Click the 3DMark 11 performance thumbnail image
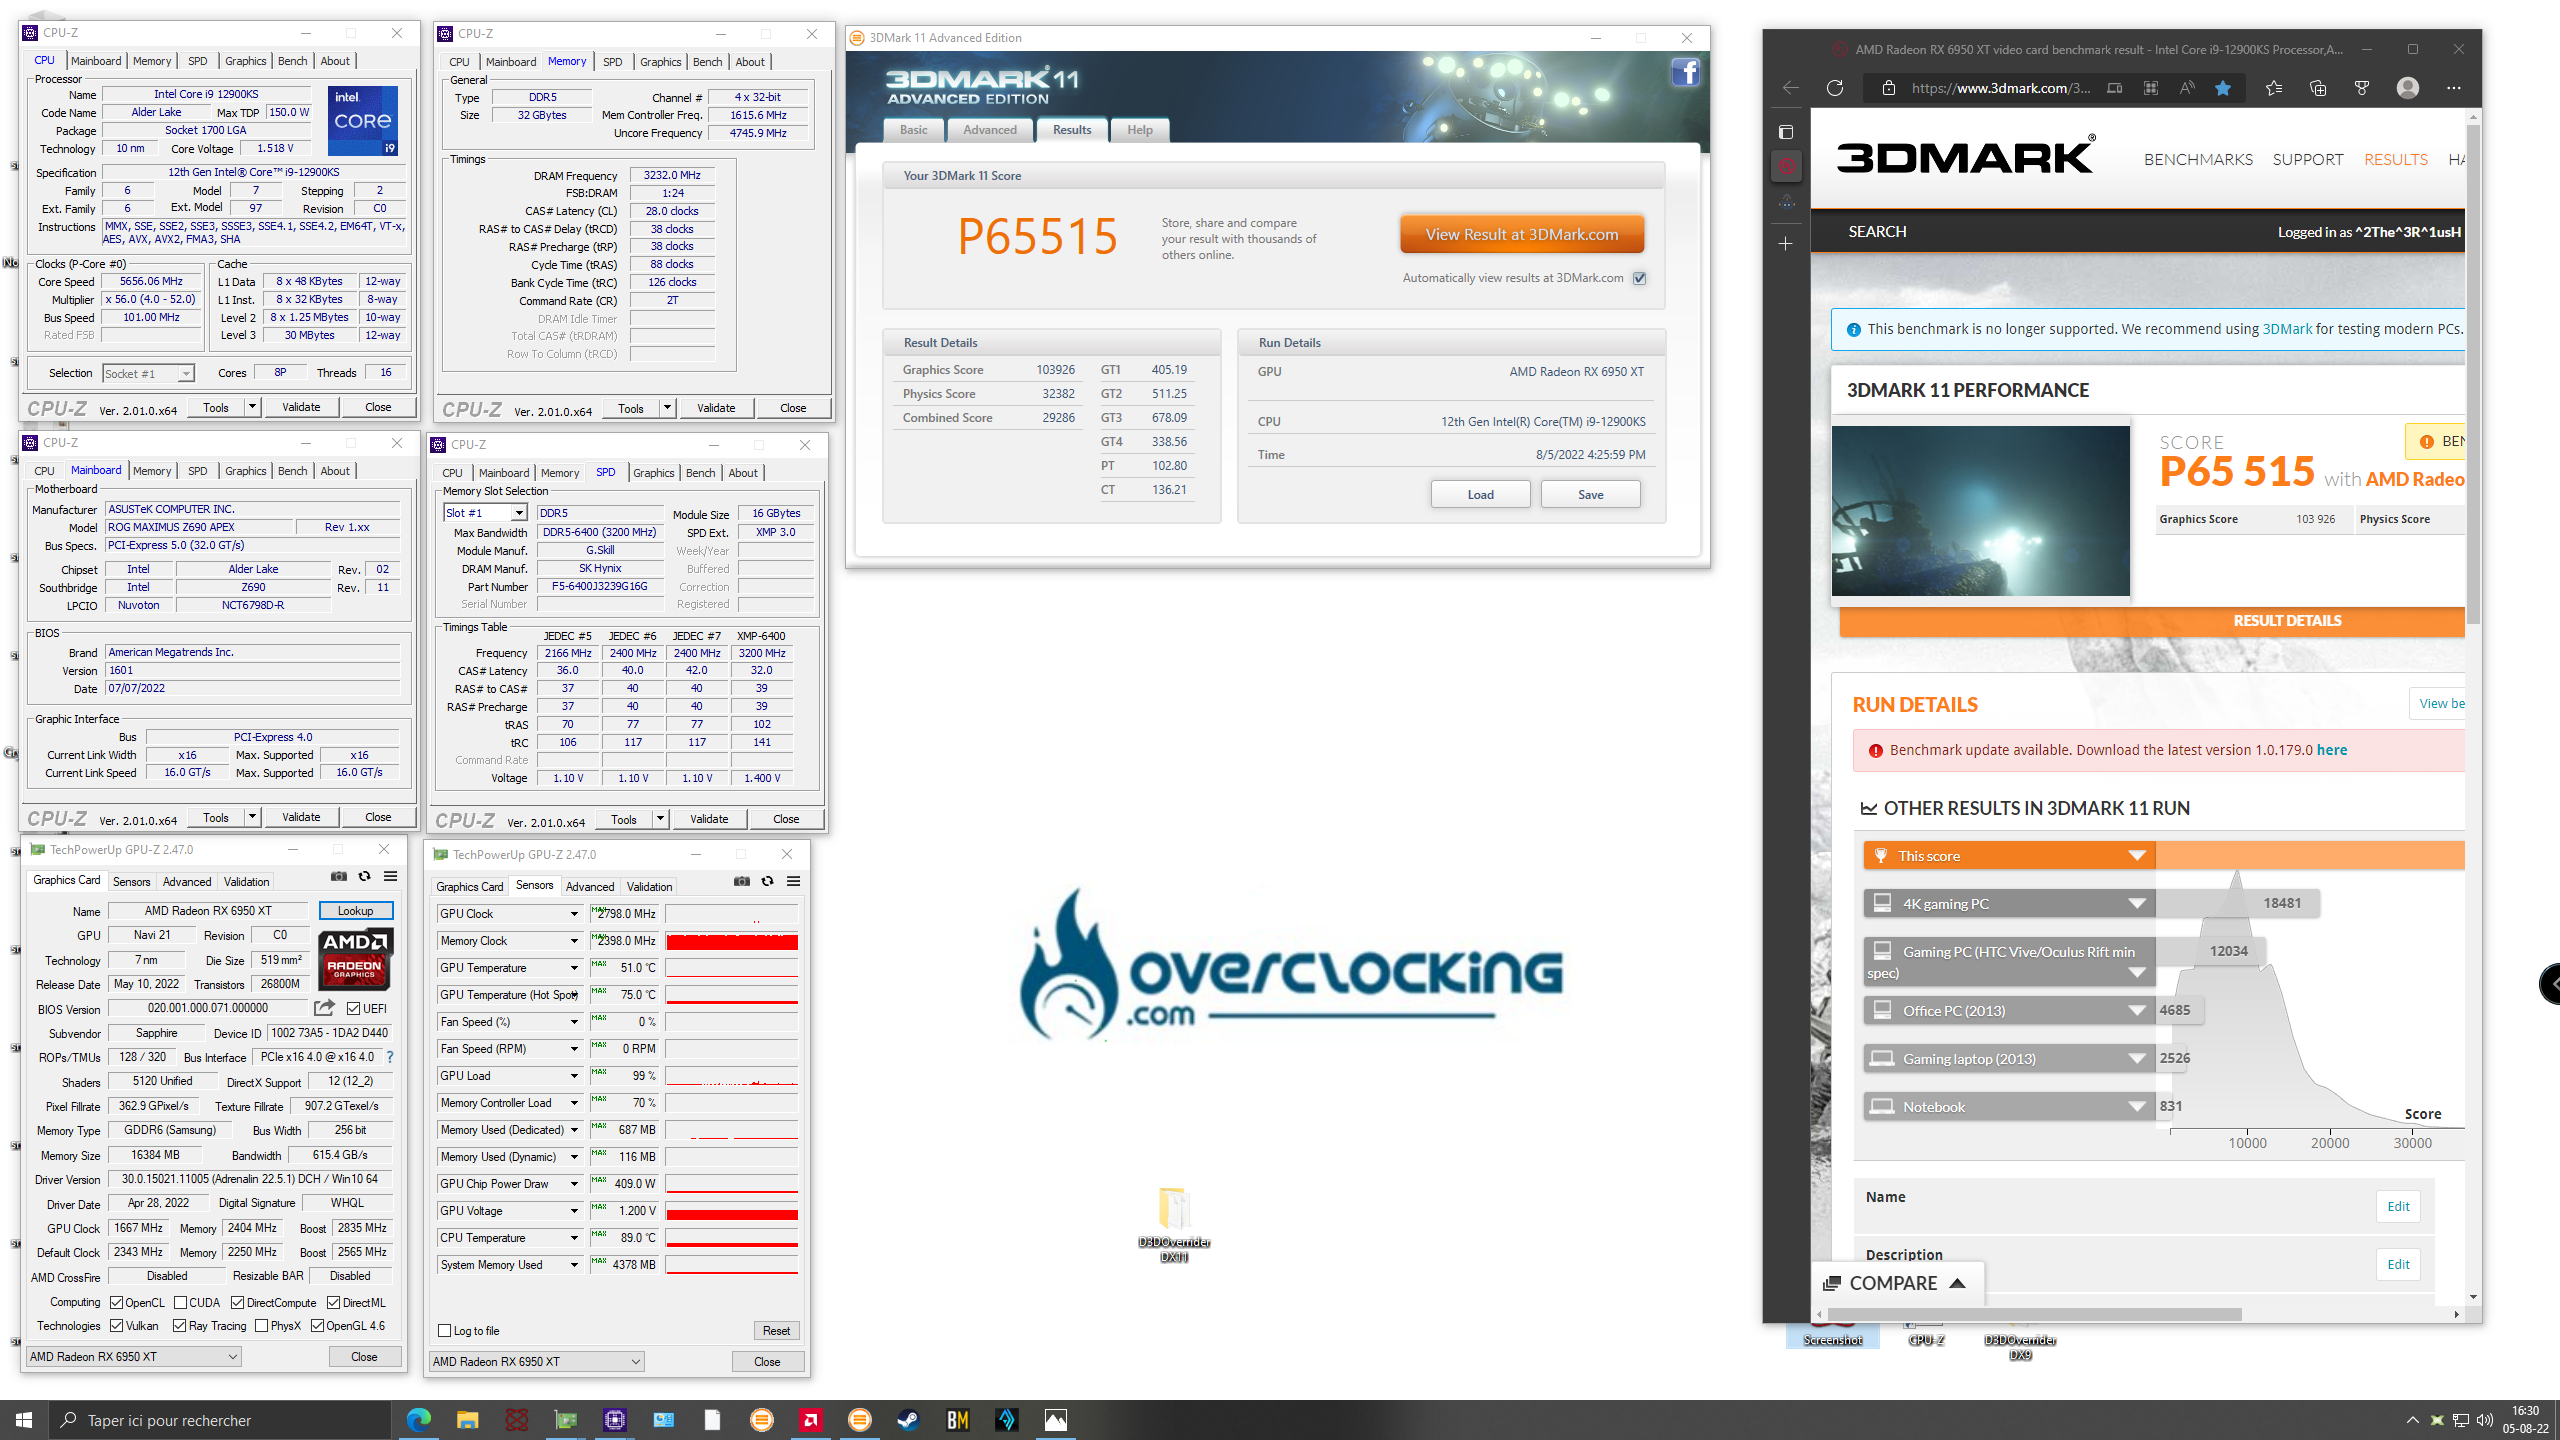This screenshot has width=2560, height=1440. pos(1980,511)
